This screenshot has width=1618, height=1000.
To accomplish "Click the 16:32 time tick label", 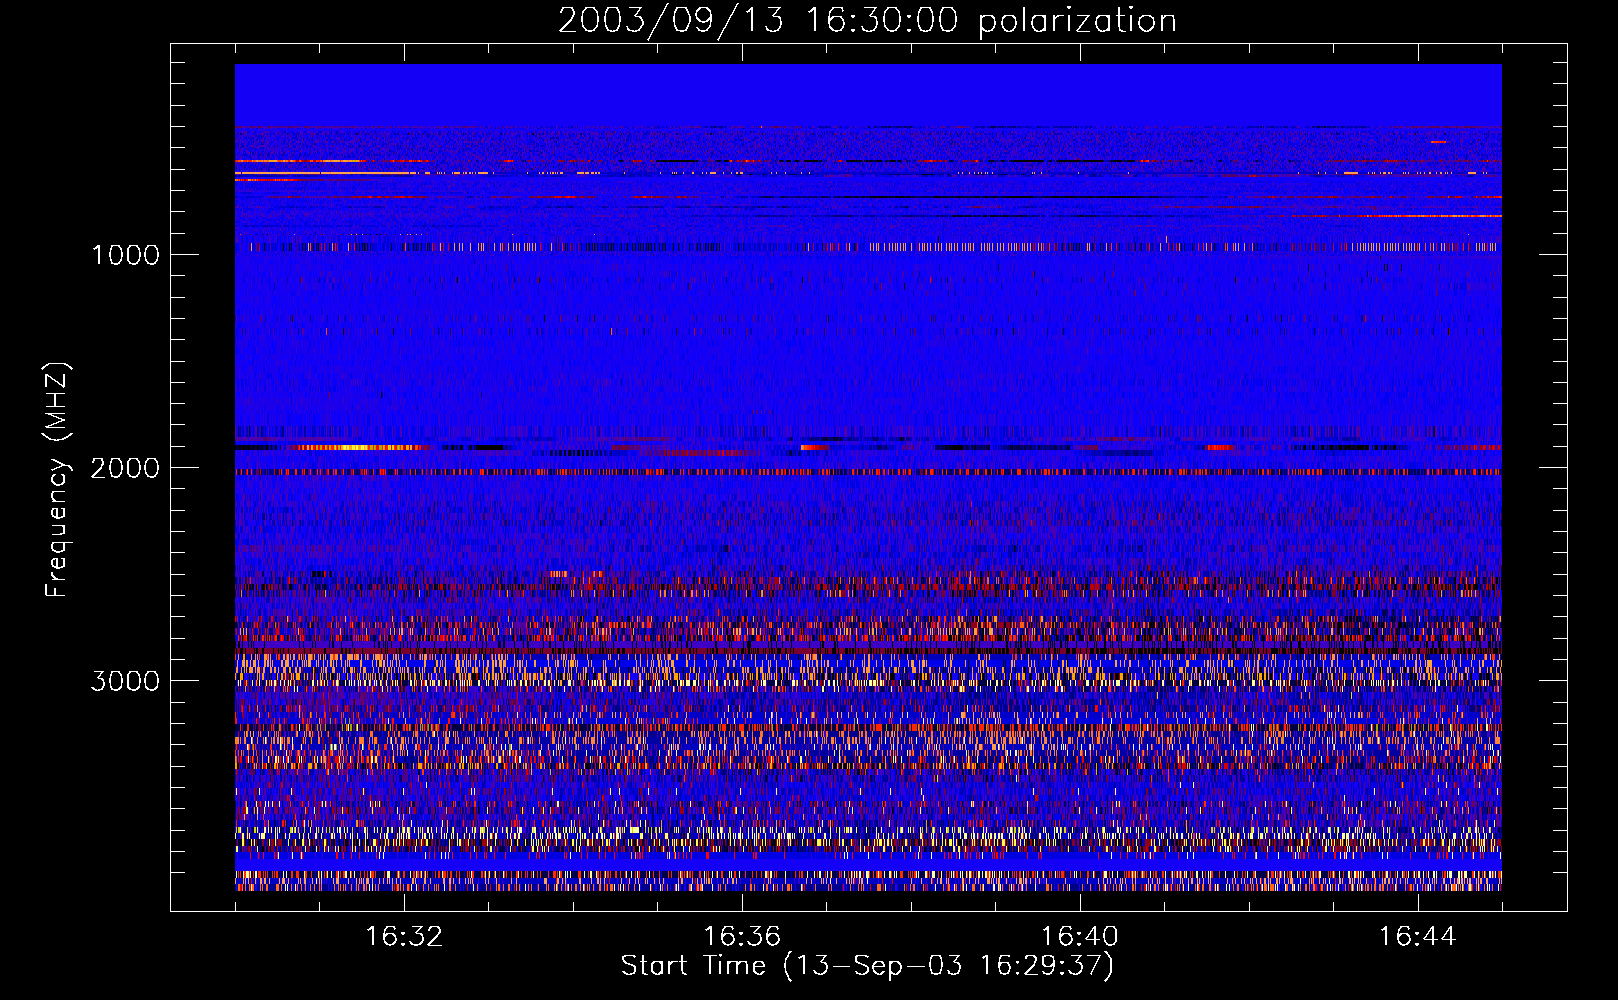I will [404, 936].
